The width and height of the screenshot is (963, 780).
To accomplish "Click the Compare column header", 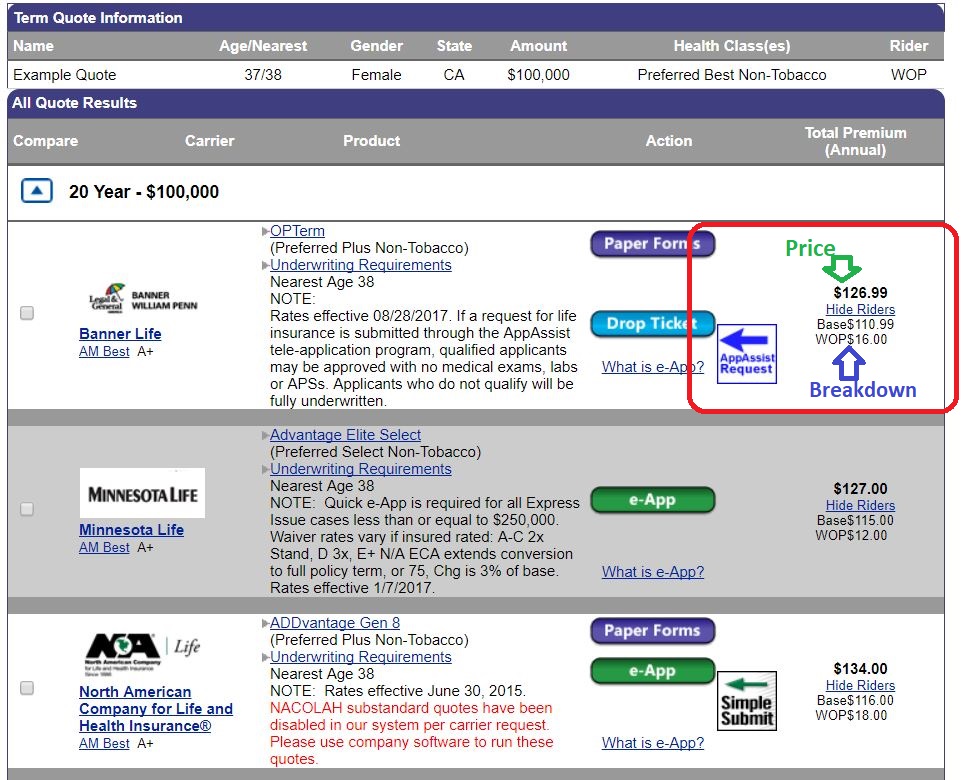I will pos(45,141).
